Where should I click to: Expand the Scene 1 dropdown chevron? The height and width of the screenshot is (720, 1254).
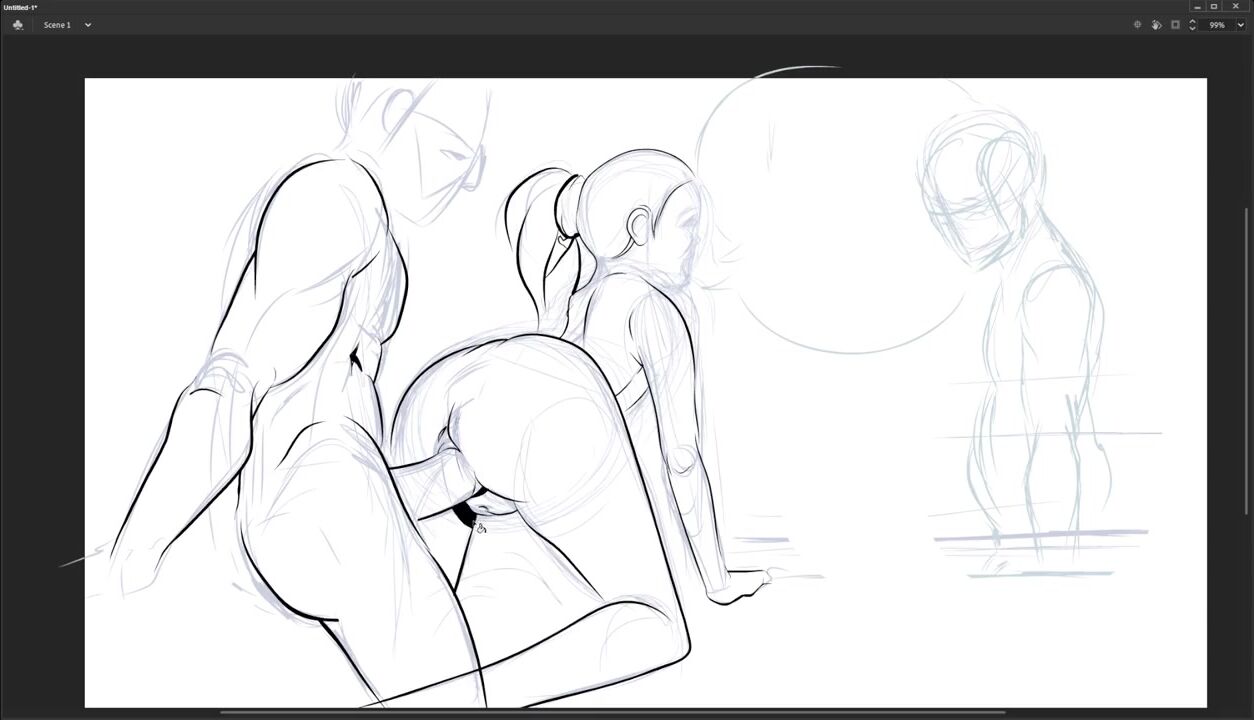[88, 25]
